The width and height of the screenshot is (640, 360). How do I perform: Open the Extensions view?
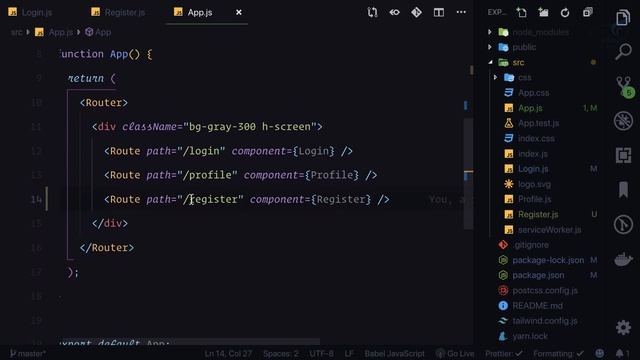click(x=623, y=155)
